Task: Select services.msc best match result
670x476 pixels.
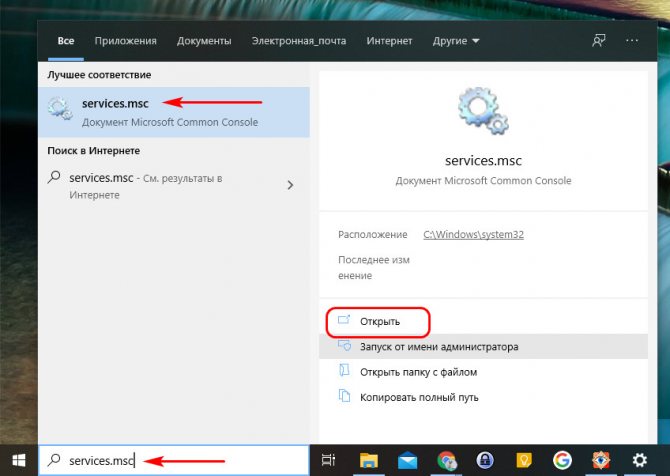Action: 174,112
